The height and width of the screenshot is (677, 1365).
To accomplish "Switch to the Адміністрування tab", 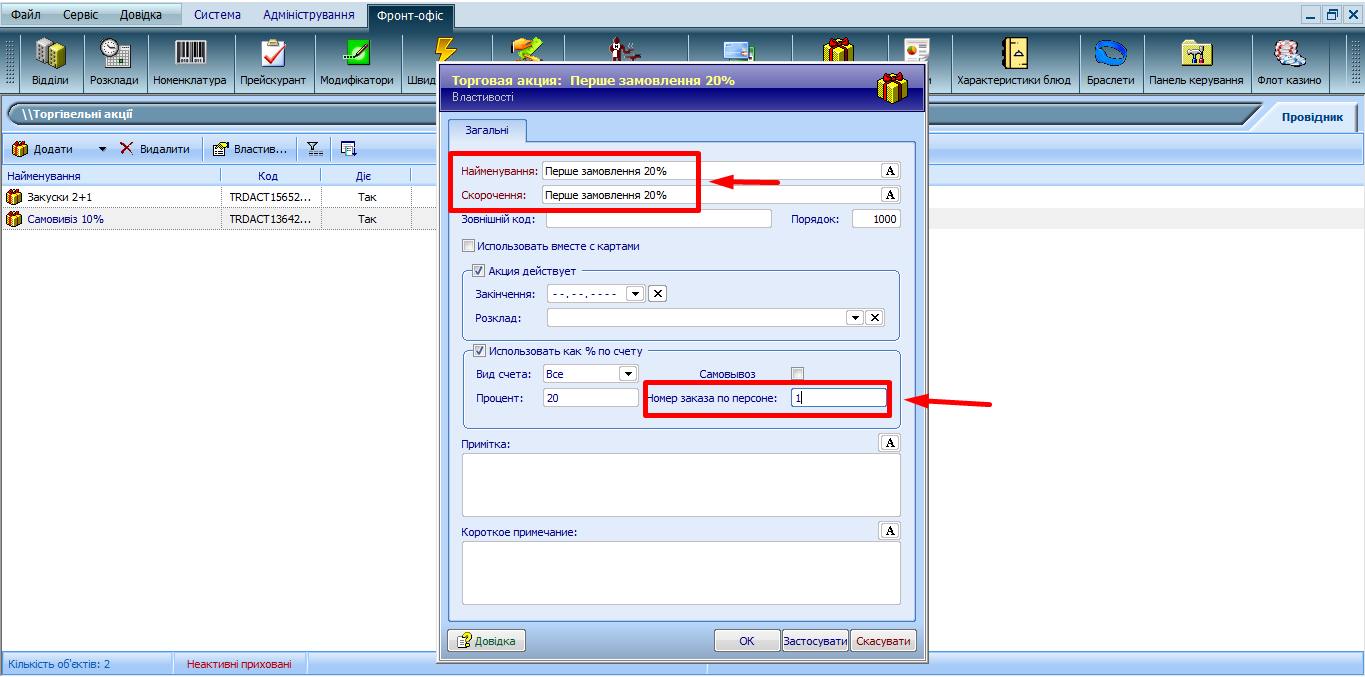I will pyautogui.click(x=308, y=15).
